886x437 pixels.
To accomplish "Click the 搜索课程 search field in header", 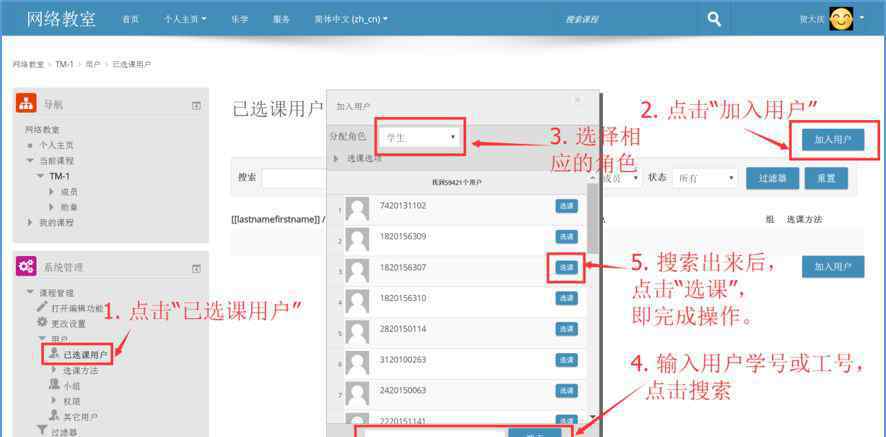I will click(620, 19).
